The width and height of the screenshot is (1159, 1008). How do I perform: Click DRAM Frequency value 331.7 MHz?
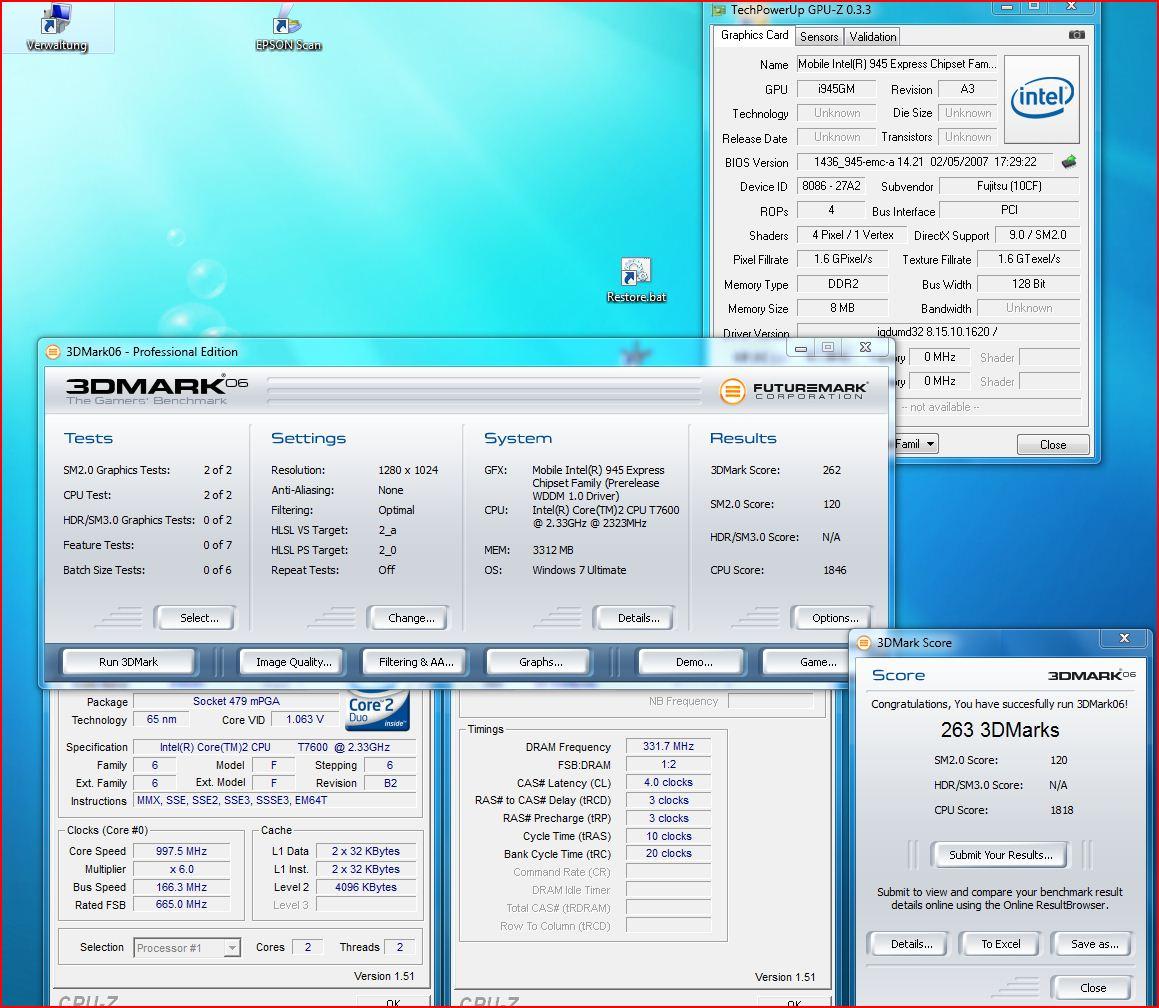(668, 746)
